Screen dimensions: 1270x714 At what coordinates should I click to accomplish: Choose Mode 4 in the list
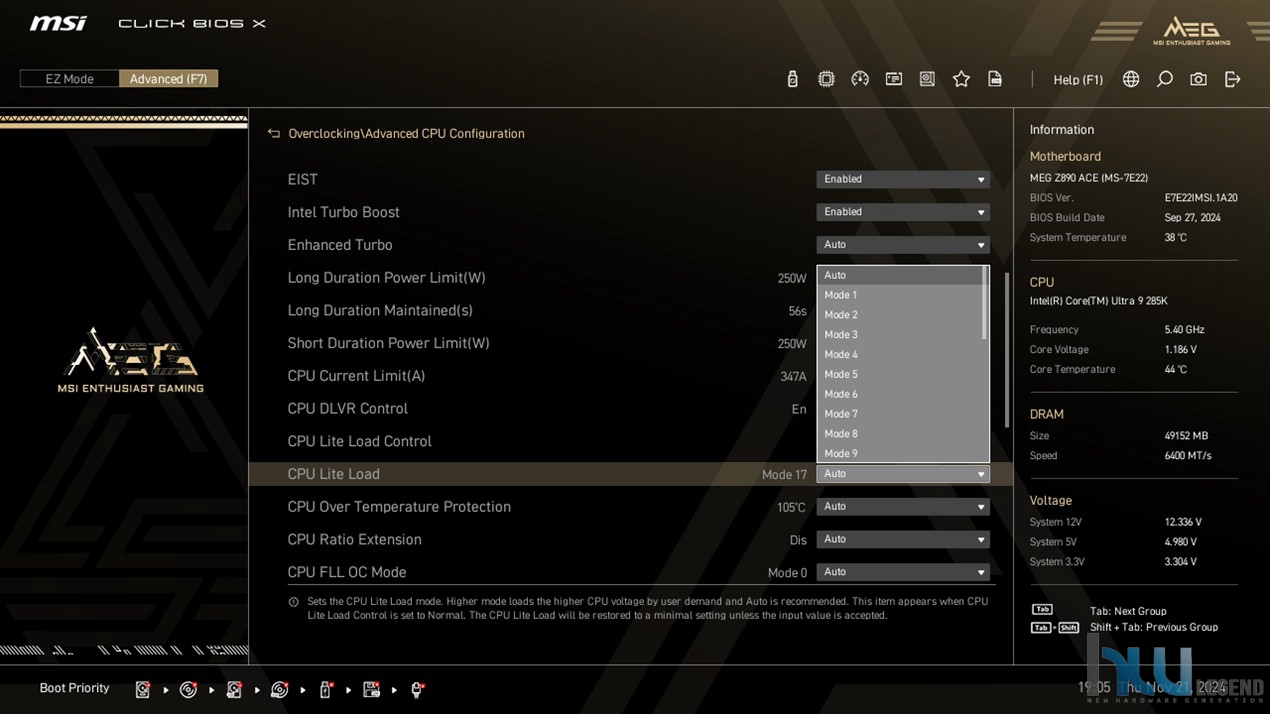tap(899, 354)
